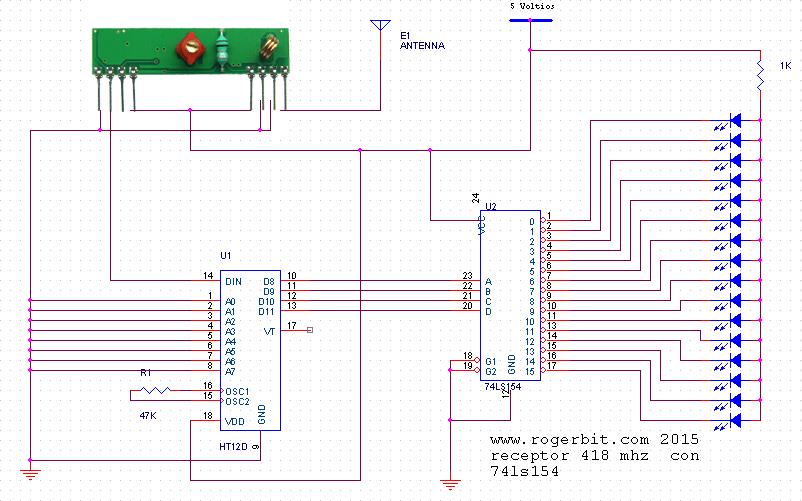
Task: Select the '5 Voltios' supply label
Action: [532, 6]
